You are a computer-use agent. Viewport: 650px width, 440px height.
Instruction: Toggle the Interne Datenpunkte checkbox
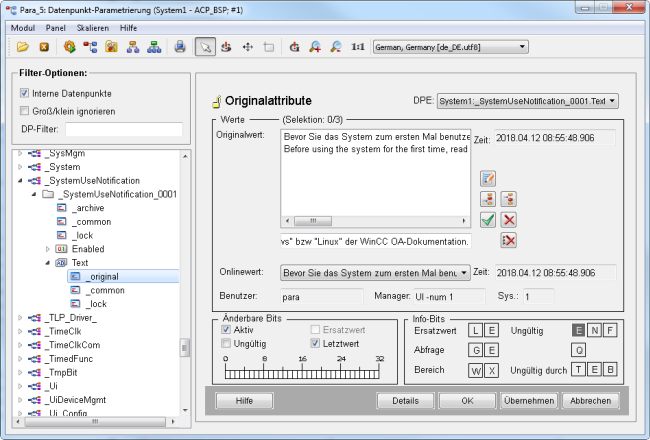coord(24,93)
